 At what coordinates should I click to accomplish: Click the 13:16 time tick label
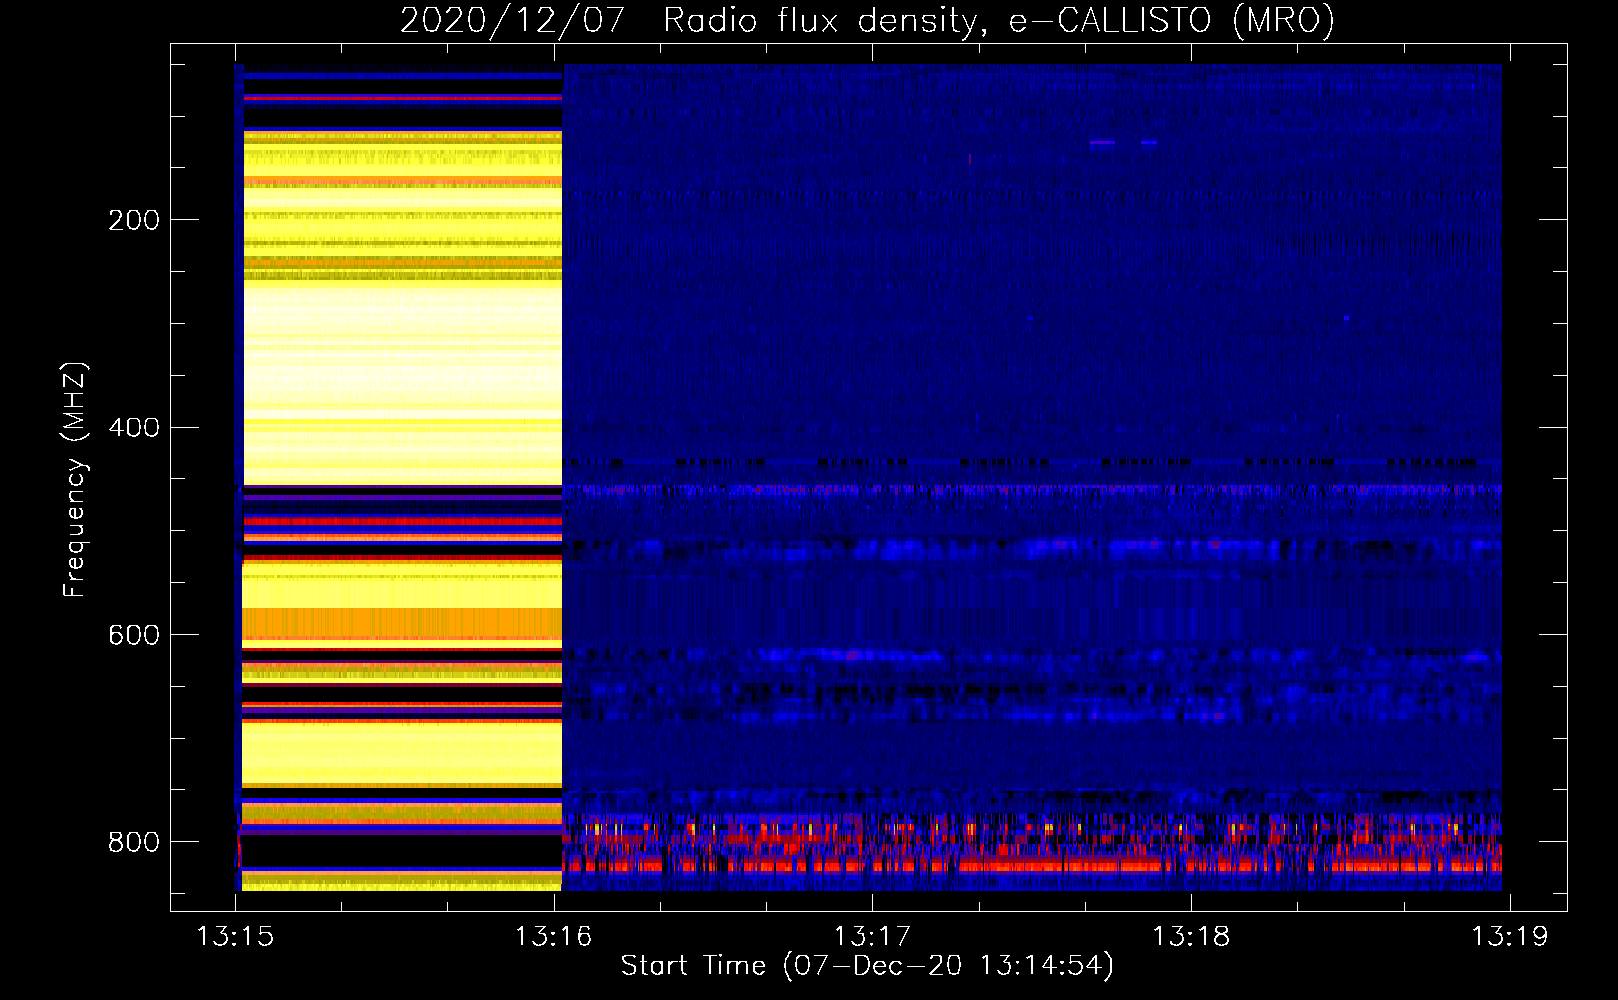(553, 936)
